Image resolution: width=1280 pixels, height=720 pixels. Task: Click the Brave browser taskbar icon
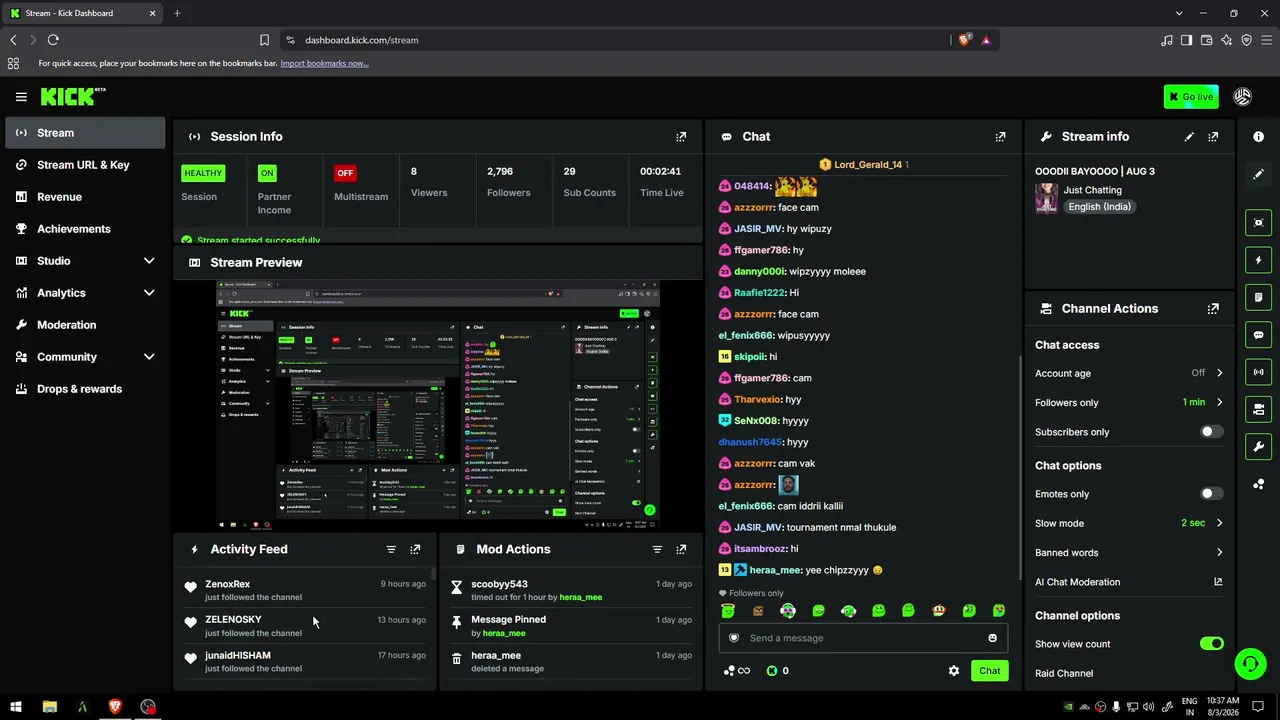tap(115, 707)
